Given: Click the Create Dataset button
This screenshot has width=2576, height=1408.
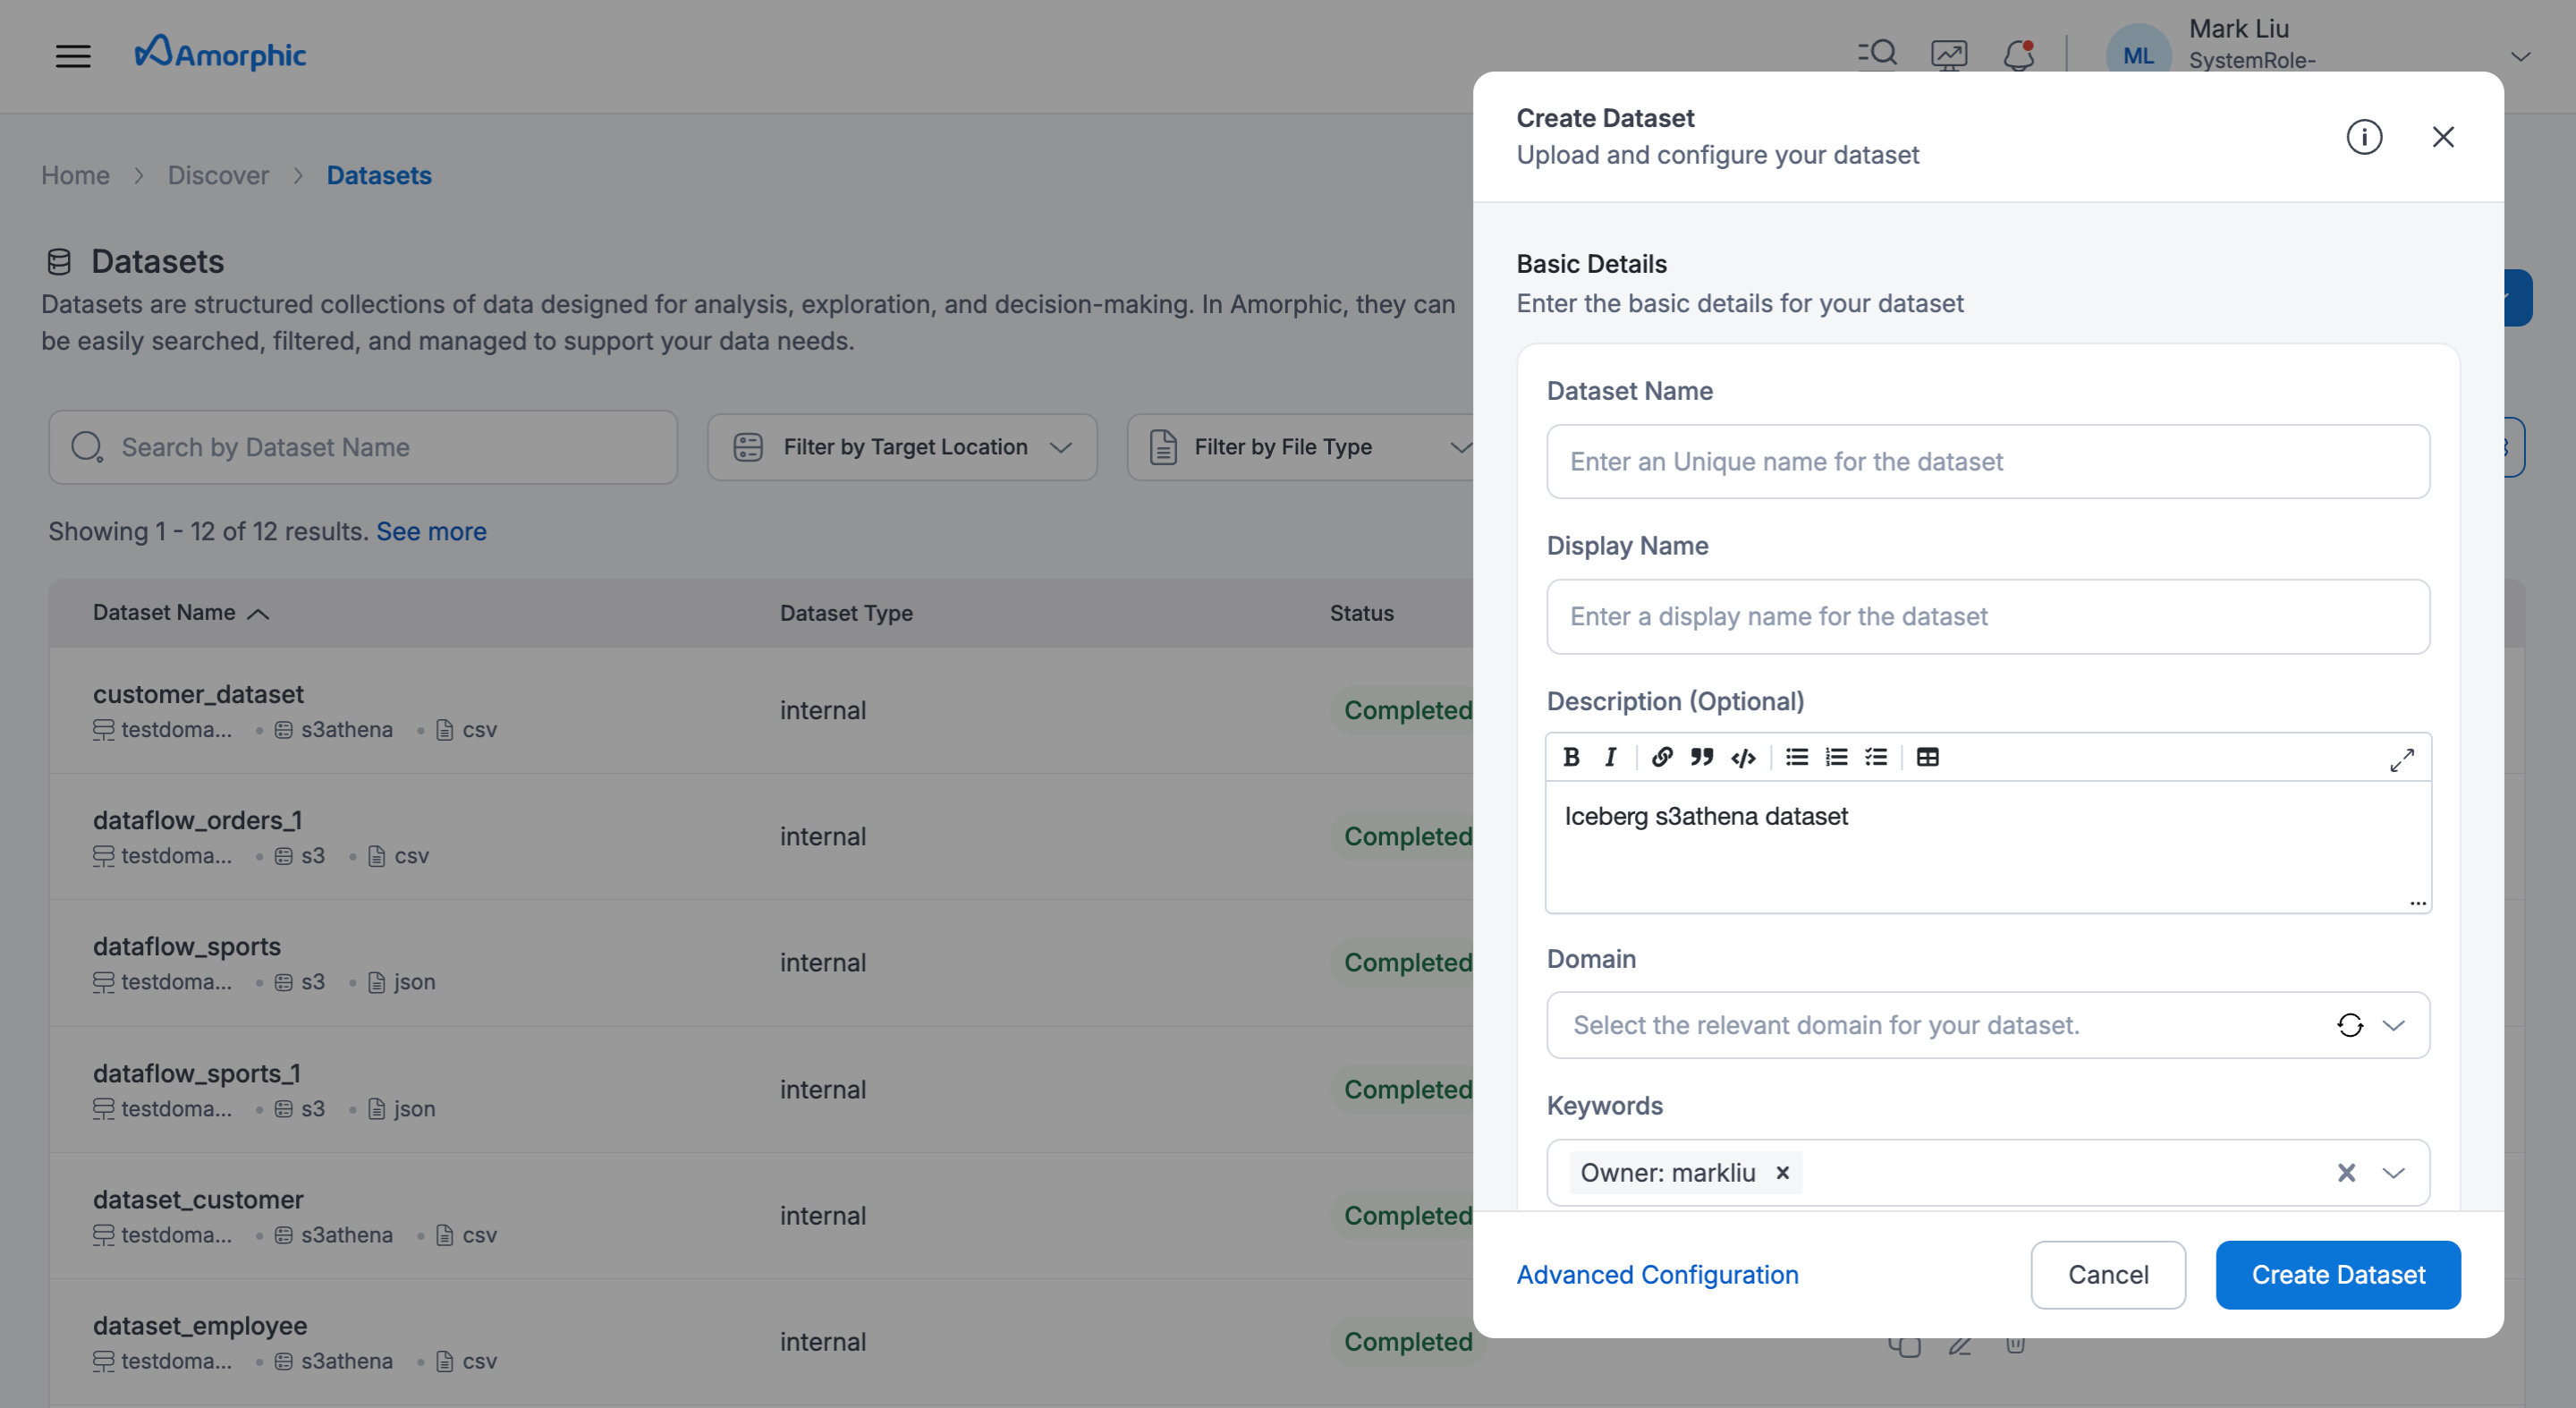Looking at the screenshot, I should tap(2338, 1275).
